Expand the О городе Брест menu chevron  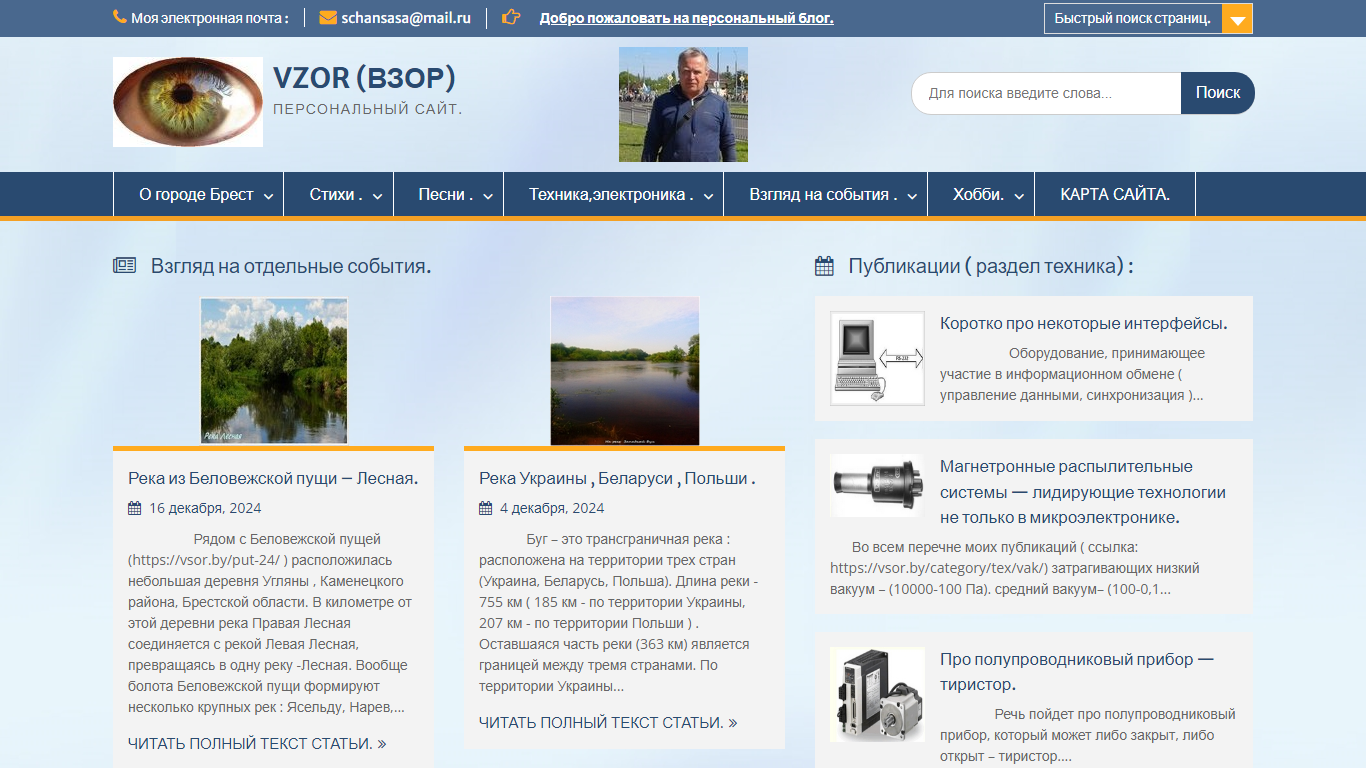tap(269, 197)
